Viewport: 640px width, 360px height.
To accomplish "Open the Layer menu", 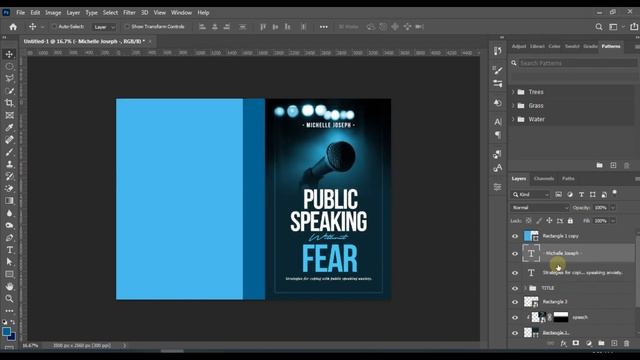I will point(73,13).
